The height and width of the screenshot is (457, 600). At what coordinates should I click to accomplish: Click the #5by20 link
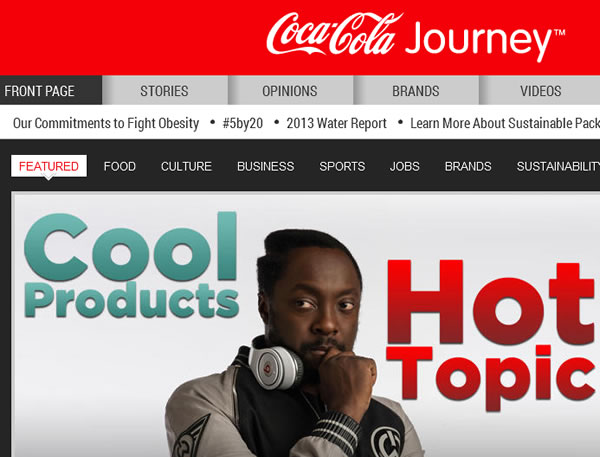243,123
